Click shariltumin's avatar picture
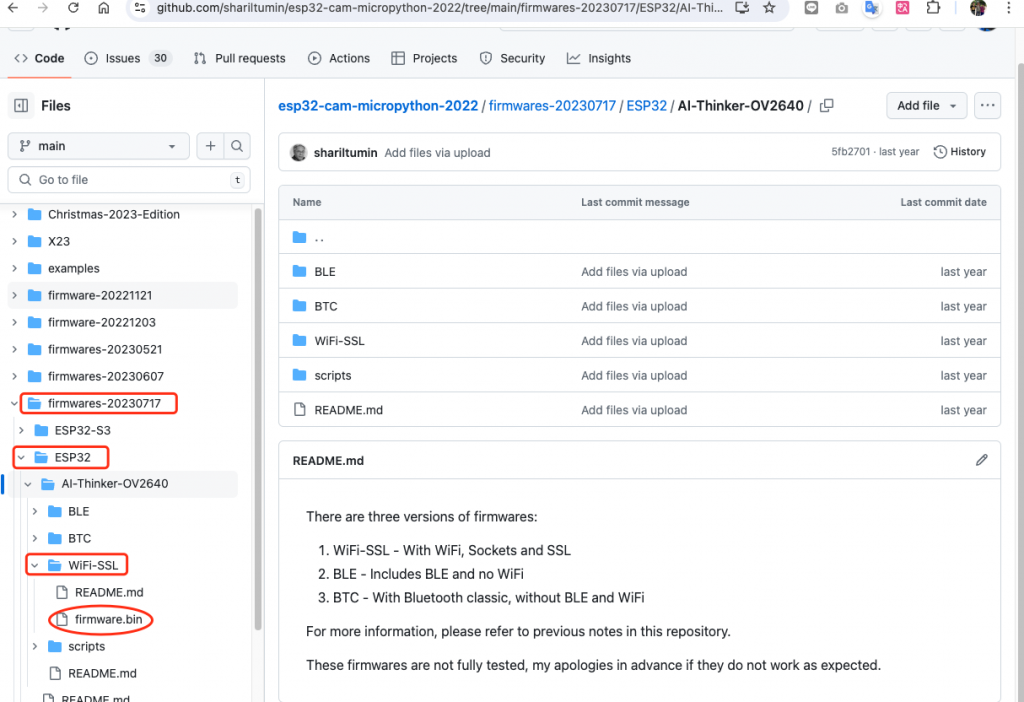Viewport: 1024px width, 702px height. tap(298, 152)
